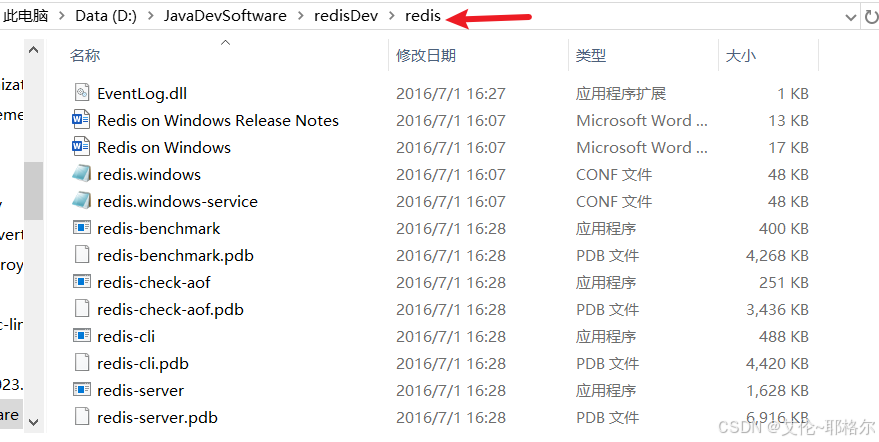
Task: Expand the chevron after Data (D:) breadcrumb
Action: pos(150,16)
